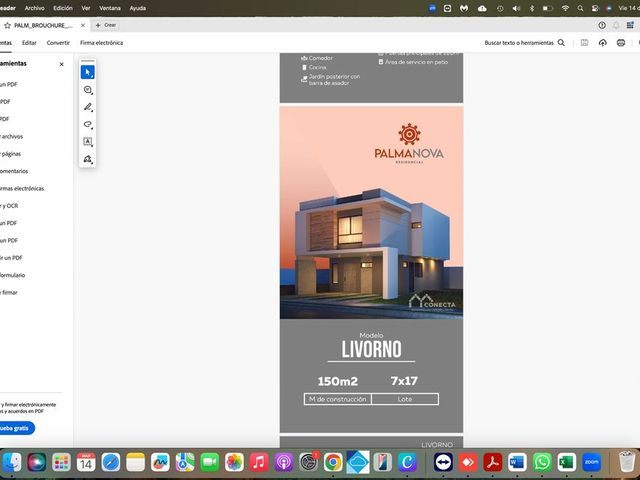
Task: Star the PALM_BROUCHURE document as favorite
Action: [7, 25]
